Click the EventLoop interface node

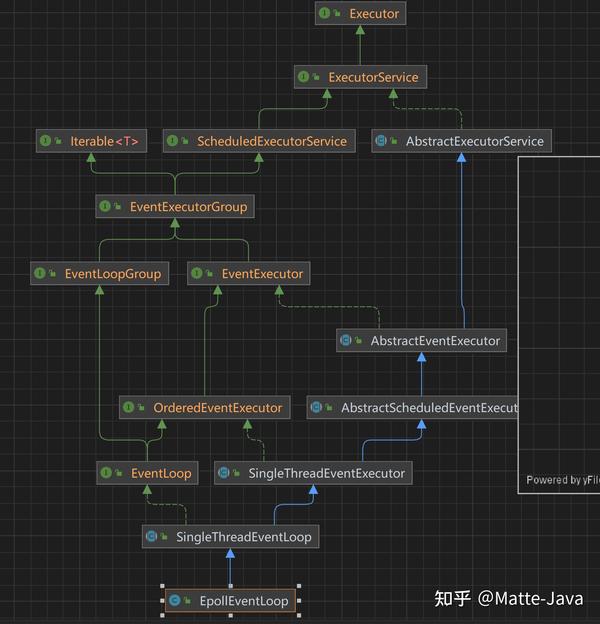pos(147,473)
